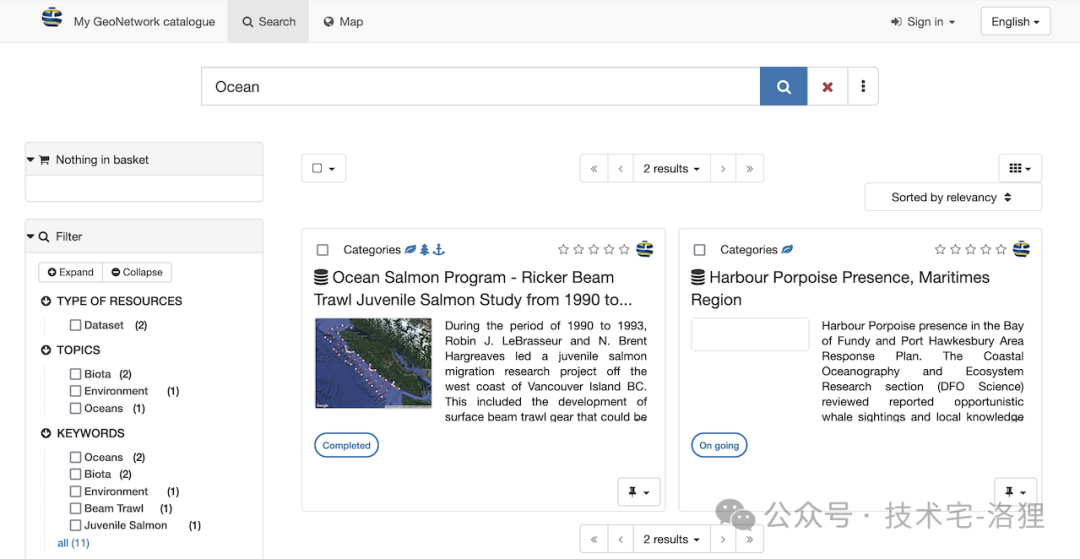Screen dimensions: 1080x559
Task: Open the grid layout view selector
Action: pos(1020,169)
